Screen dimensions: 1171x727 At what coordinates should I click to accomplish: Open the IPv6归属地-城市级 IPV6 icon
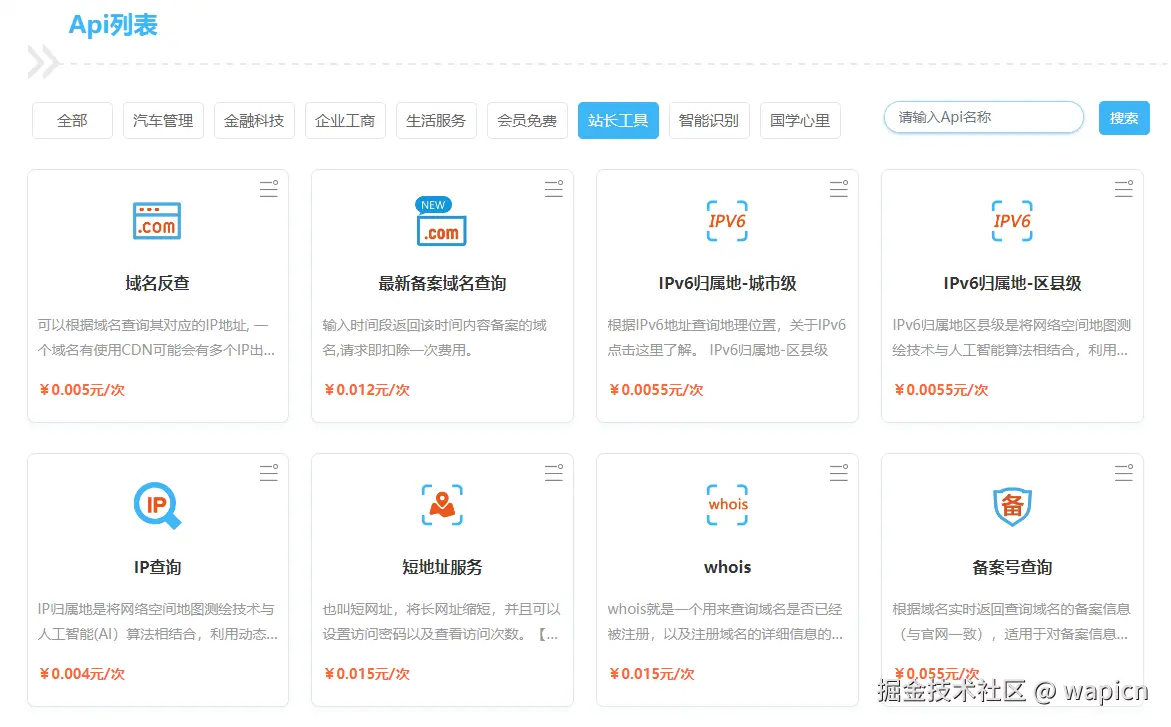pos(726,220)
